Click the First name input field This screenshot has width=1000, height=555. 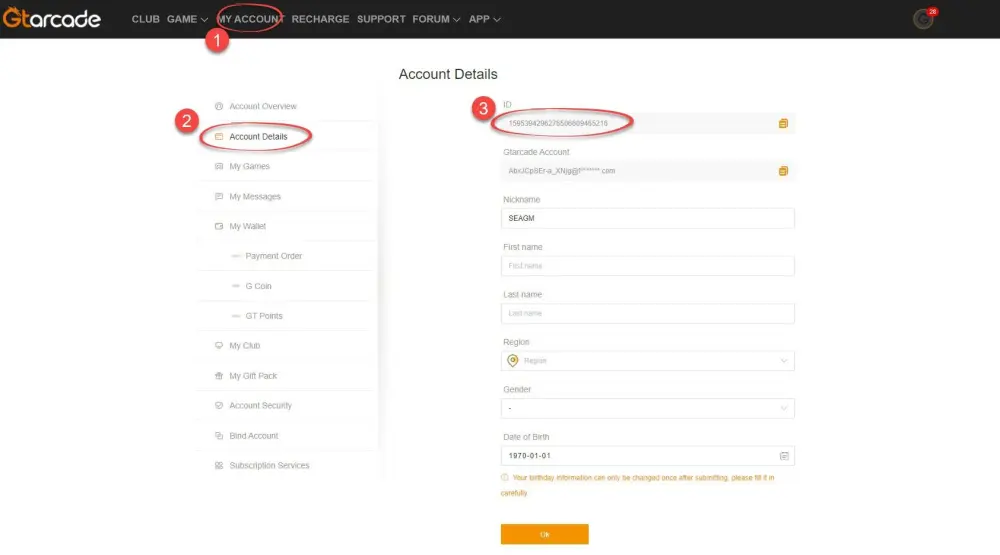647,266
